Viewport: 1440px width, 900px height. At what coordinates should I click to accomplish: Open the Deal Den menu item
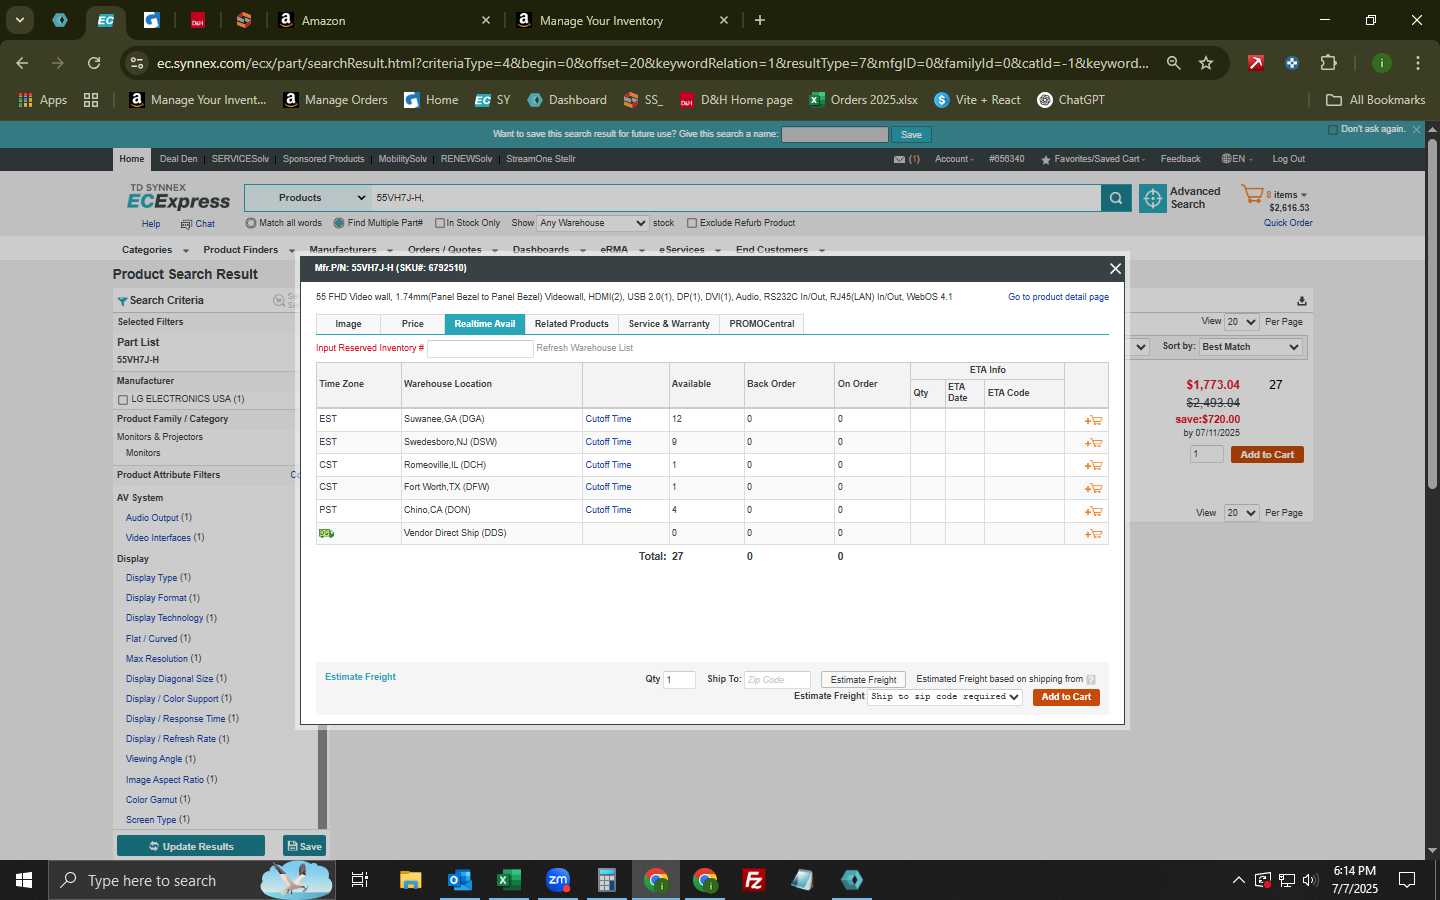pos(178,159)
